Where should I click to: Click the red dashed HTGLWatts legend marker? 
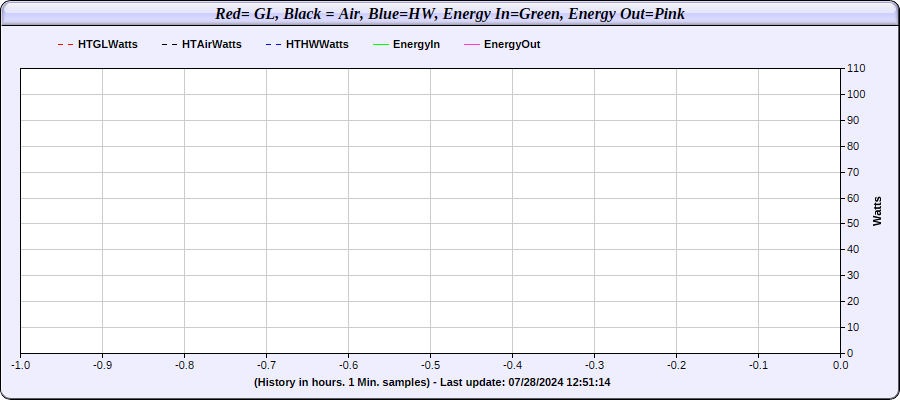coord(65,44)
